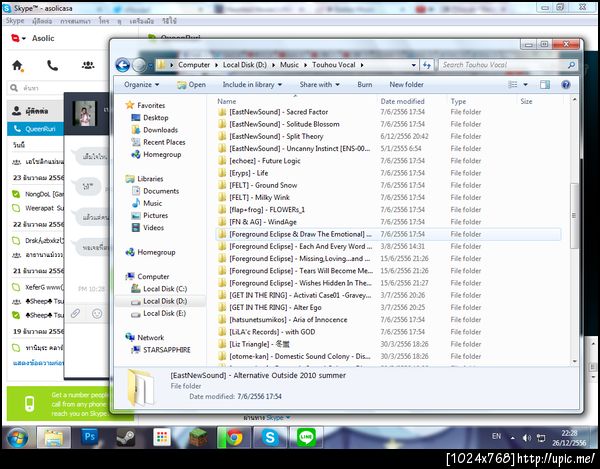This screenshot has width=600, height=469.
Task: Click the Explorer Back navigation arrow
Action: (x=123, y=65)
